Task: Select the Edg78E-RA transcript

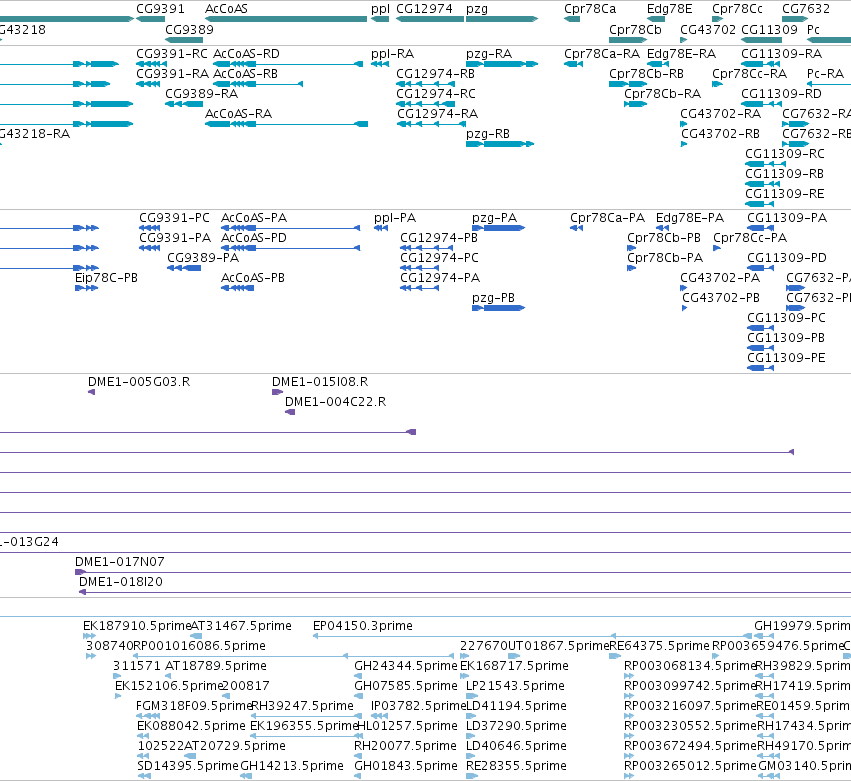Action: (657, 64)
